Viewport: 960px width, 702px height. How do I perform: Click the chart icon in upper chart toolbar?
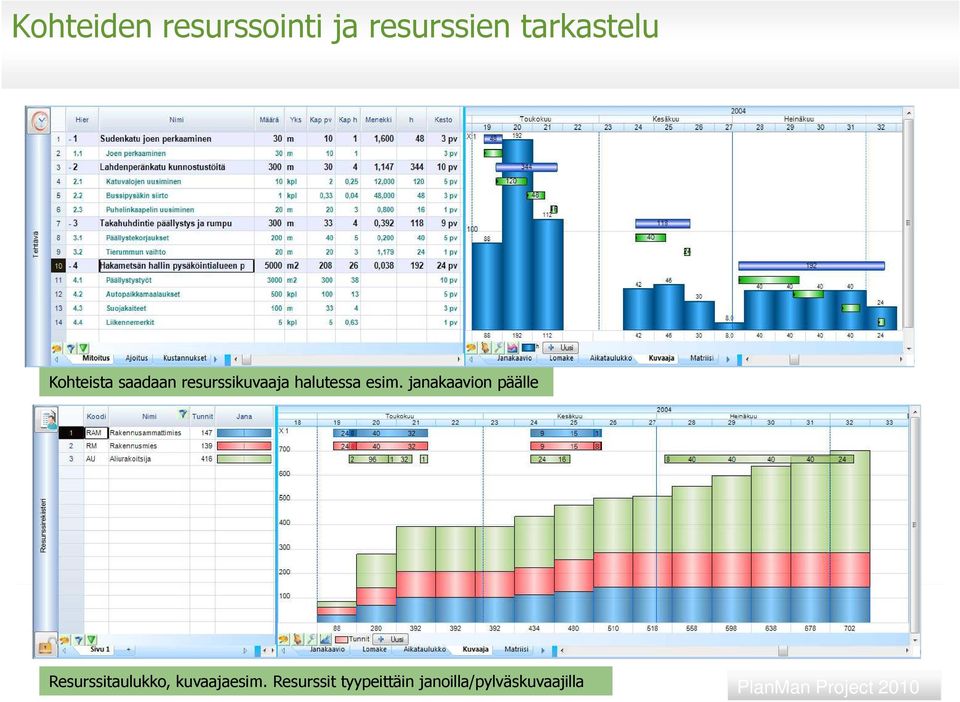(x=512, y=348)
